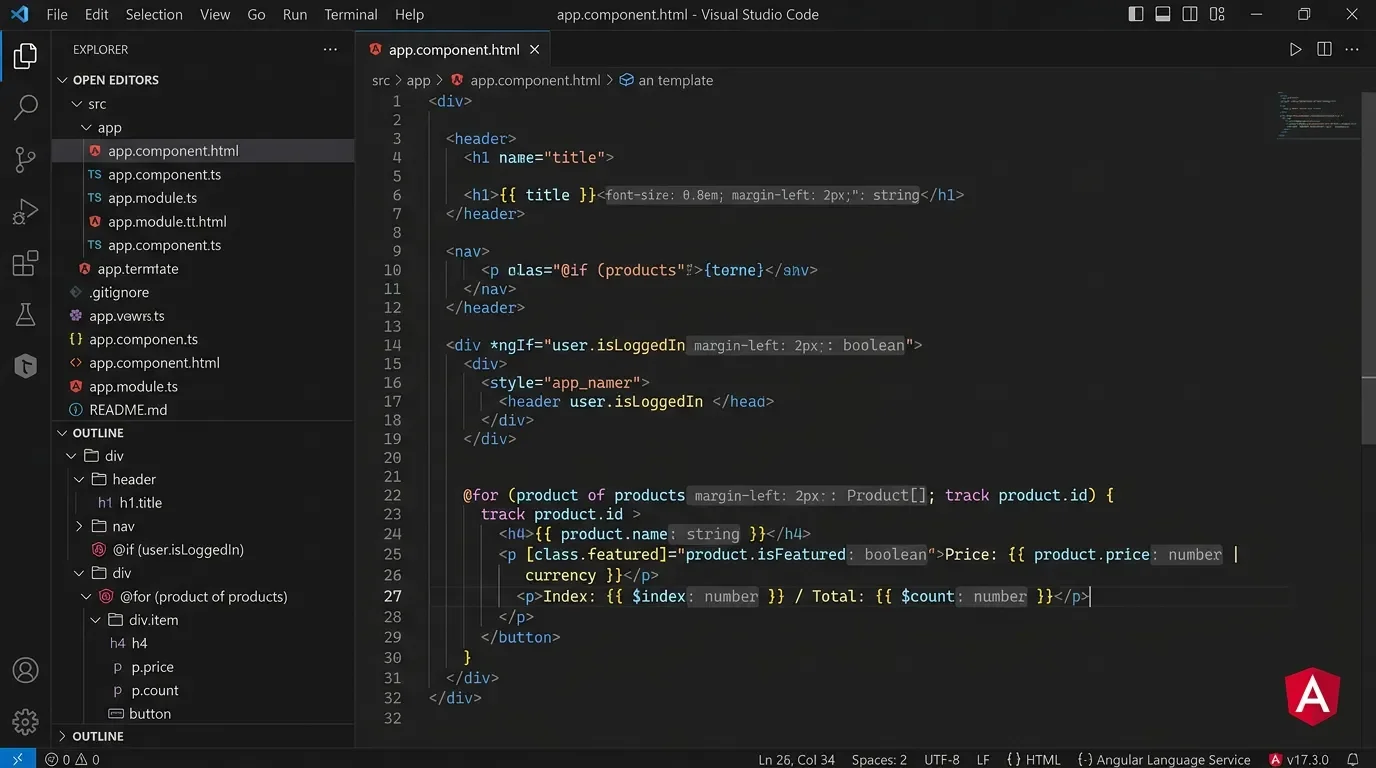1376x768 pixels.
Task: Open the app.componen.ts file
Action: (x=143, y=339)
